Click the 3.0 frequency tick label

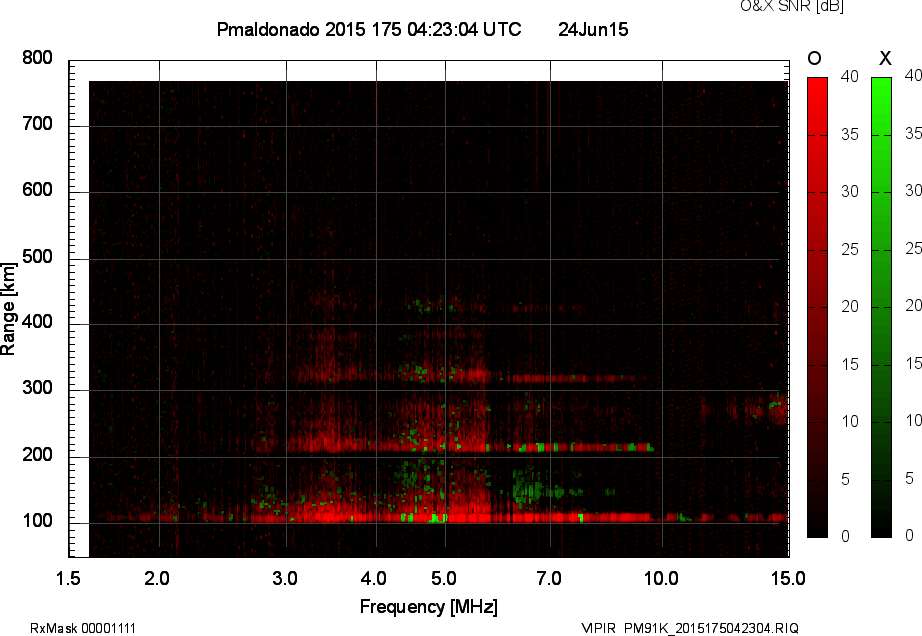tap(285, 579)
